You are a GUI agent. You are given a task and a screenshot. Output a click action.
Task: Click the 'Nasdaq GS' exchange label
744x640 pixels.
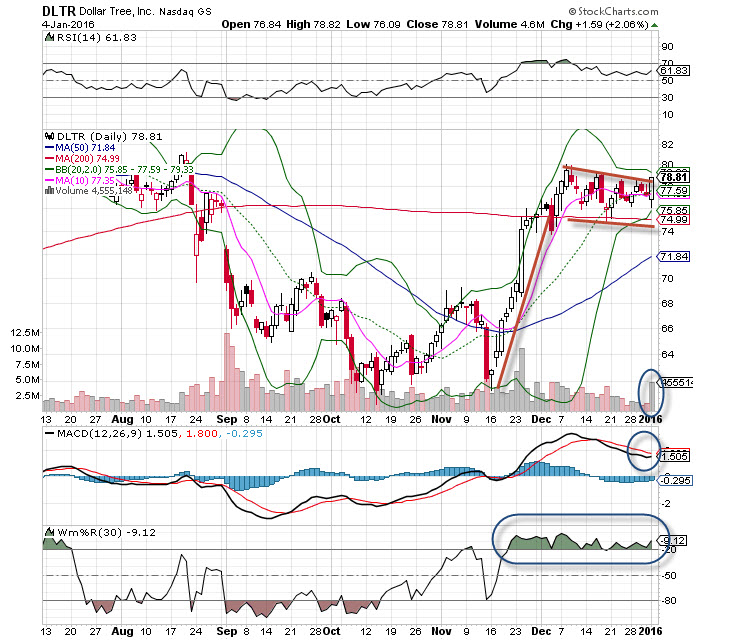185,12
